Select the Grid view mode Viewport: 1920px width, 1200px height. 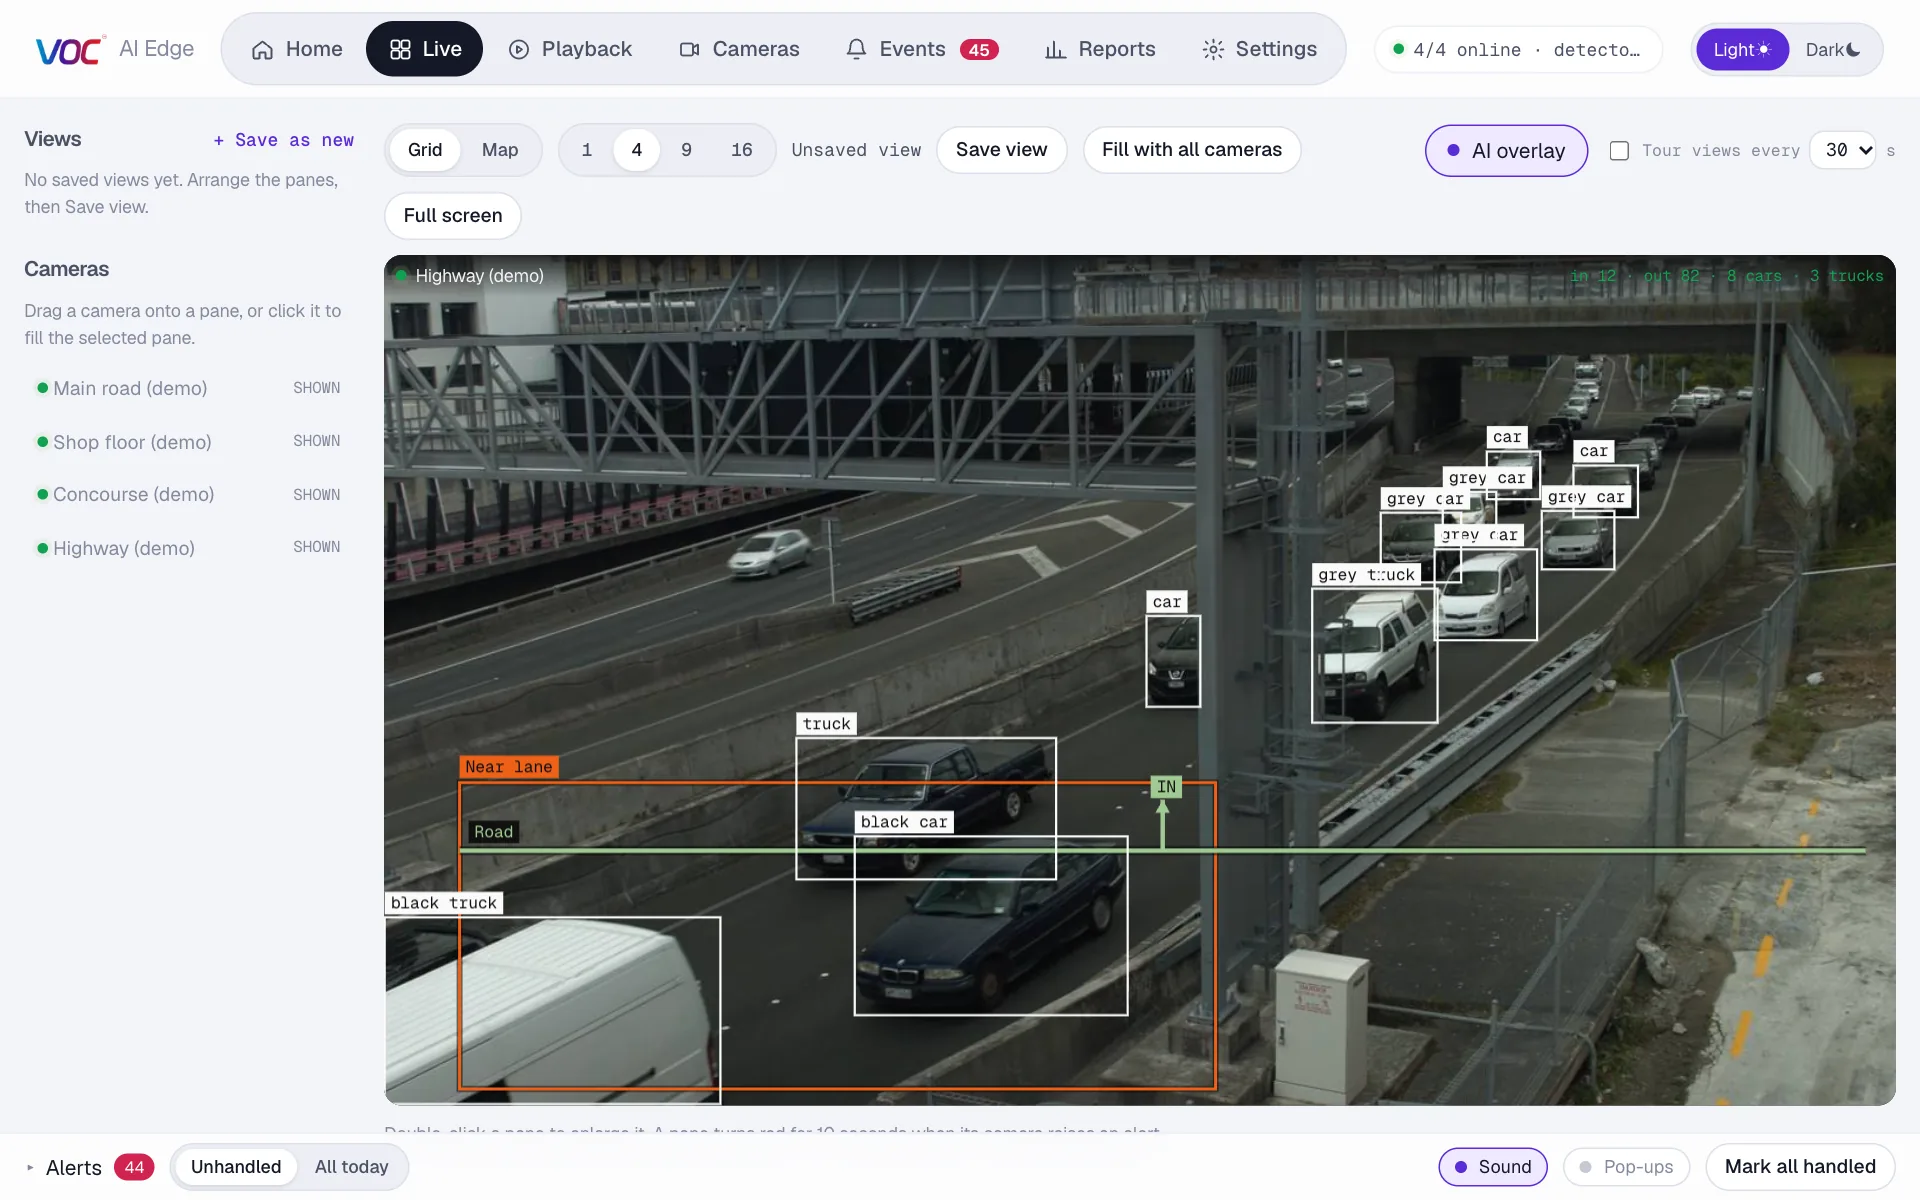[x=425, y=150]
